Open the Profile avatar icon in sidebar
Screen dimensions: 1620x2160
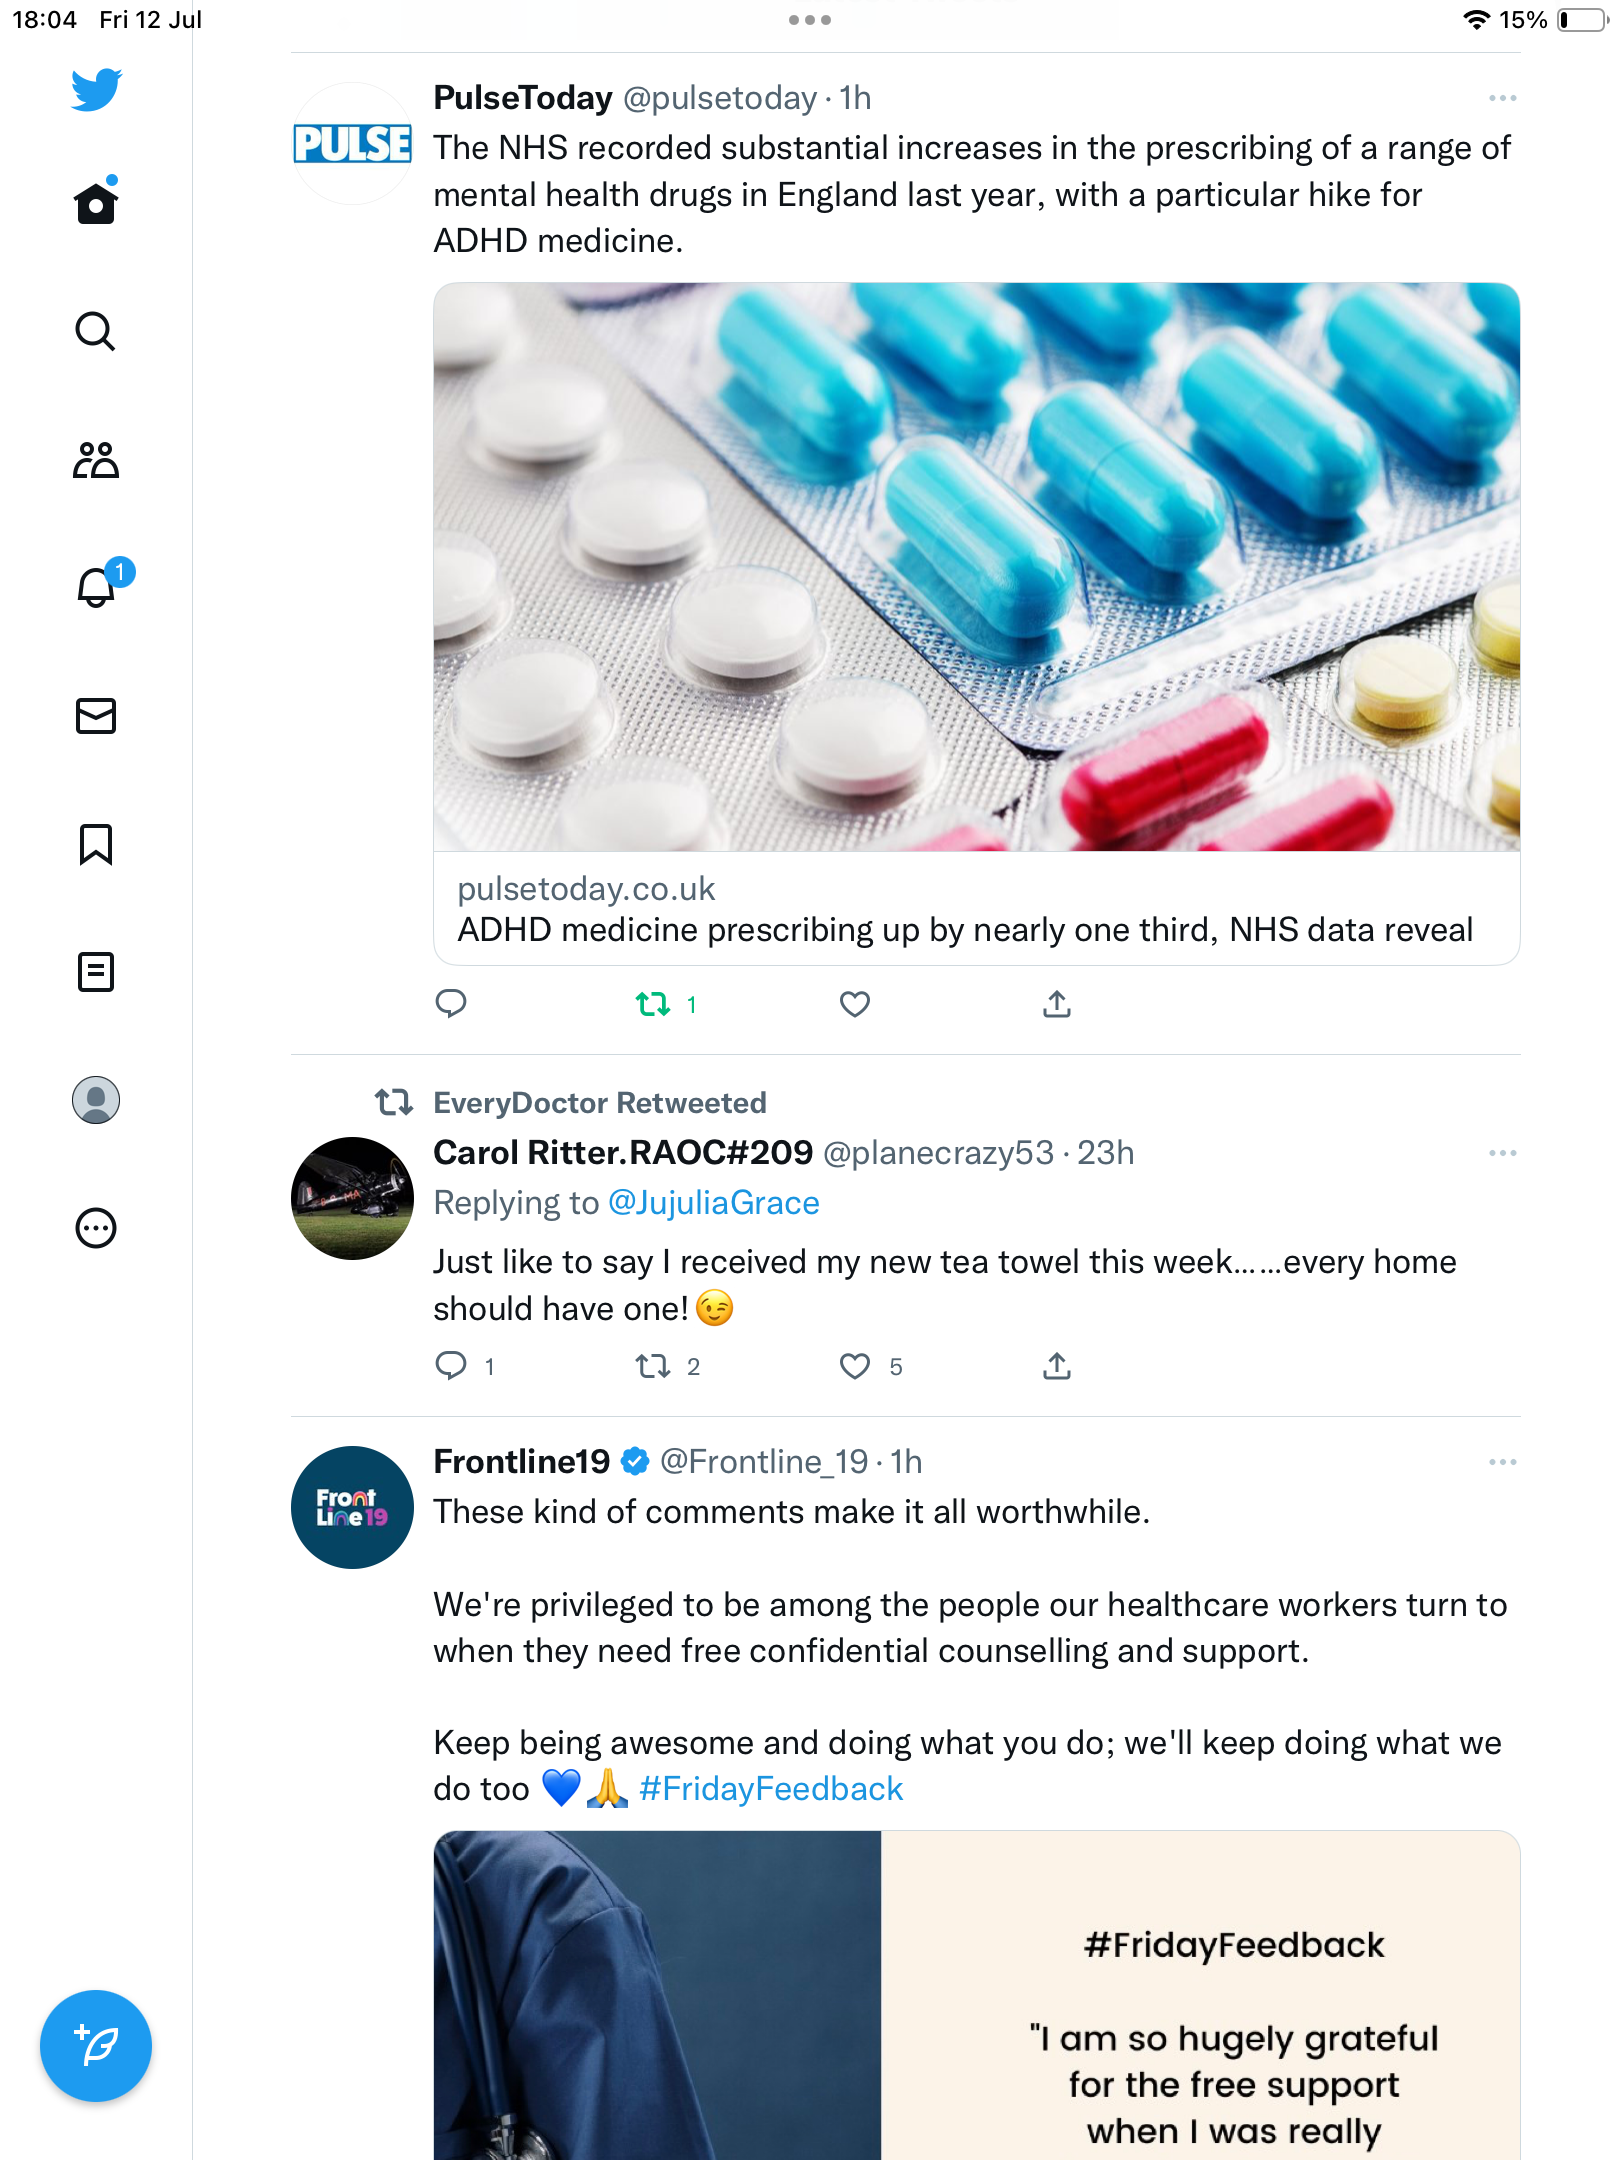(96, 1100)
